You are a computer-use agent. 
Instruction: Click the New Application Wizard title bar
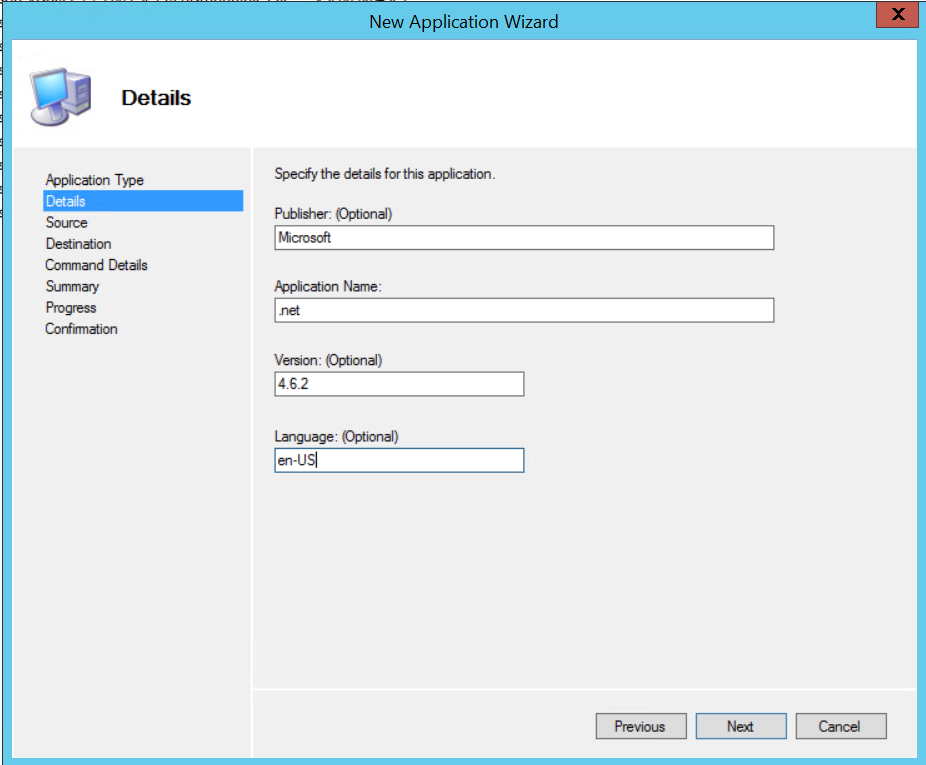(463, 21)
